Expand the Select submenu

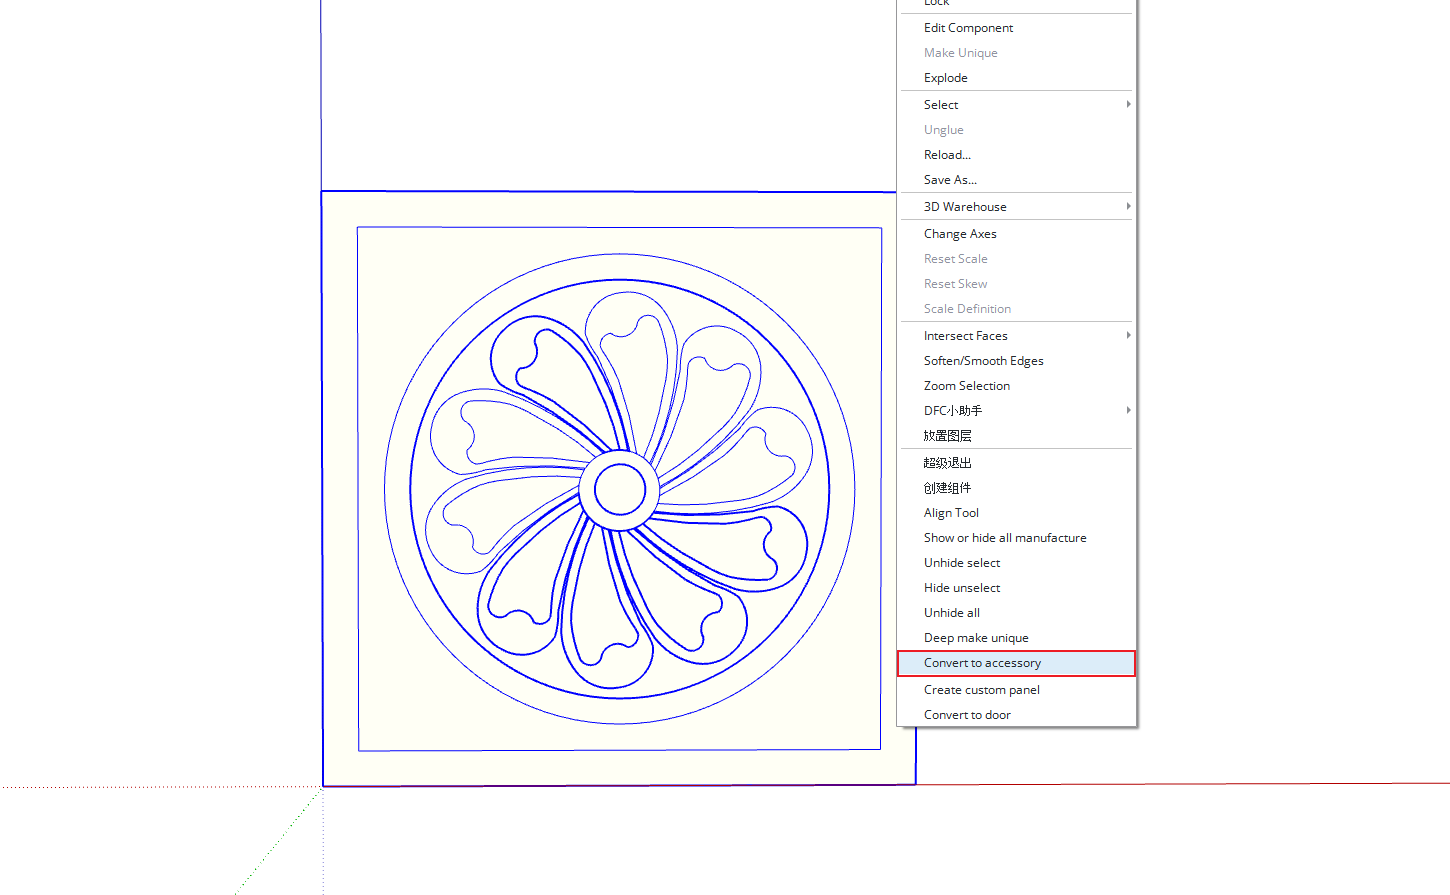(x=941, y=105)
